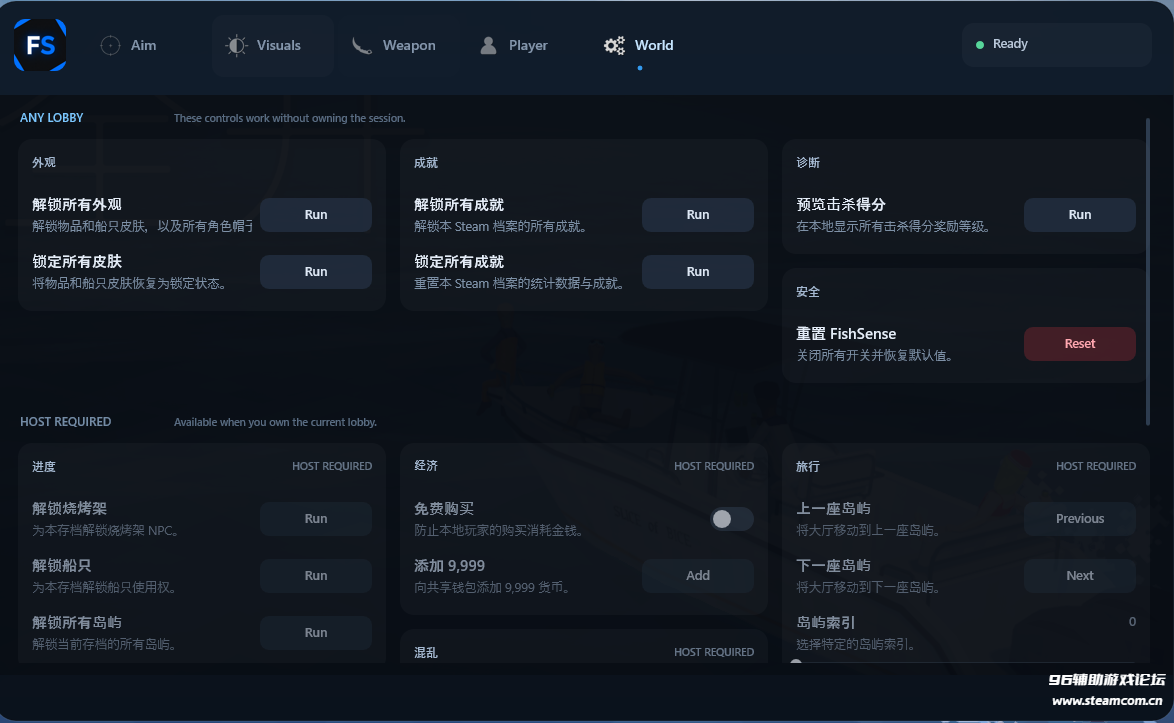Click the 外观 card title
Image resolution: width=1174 pixels, height=723 pixels.
43,162
